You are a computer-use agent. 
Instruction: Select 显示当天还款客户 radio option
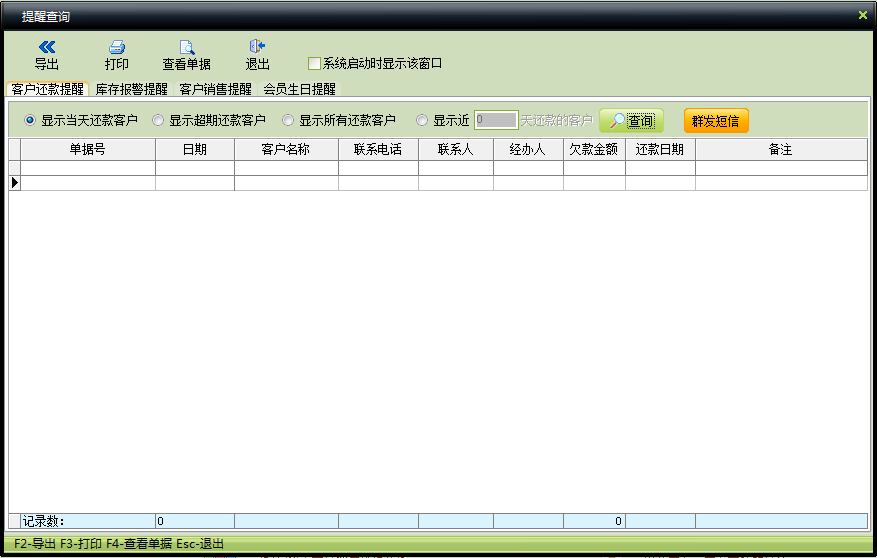[x=30, y=120]
